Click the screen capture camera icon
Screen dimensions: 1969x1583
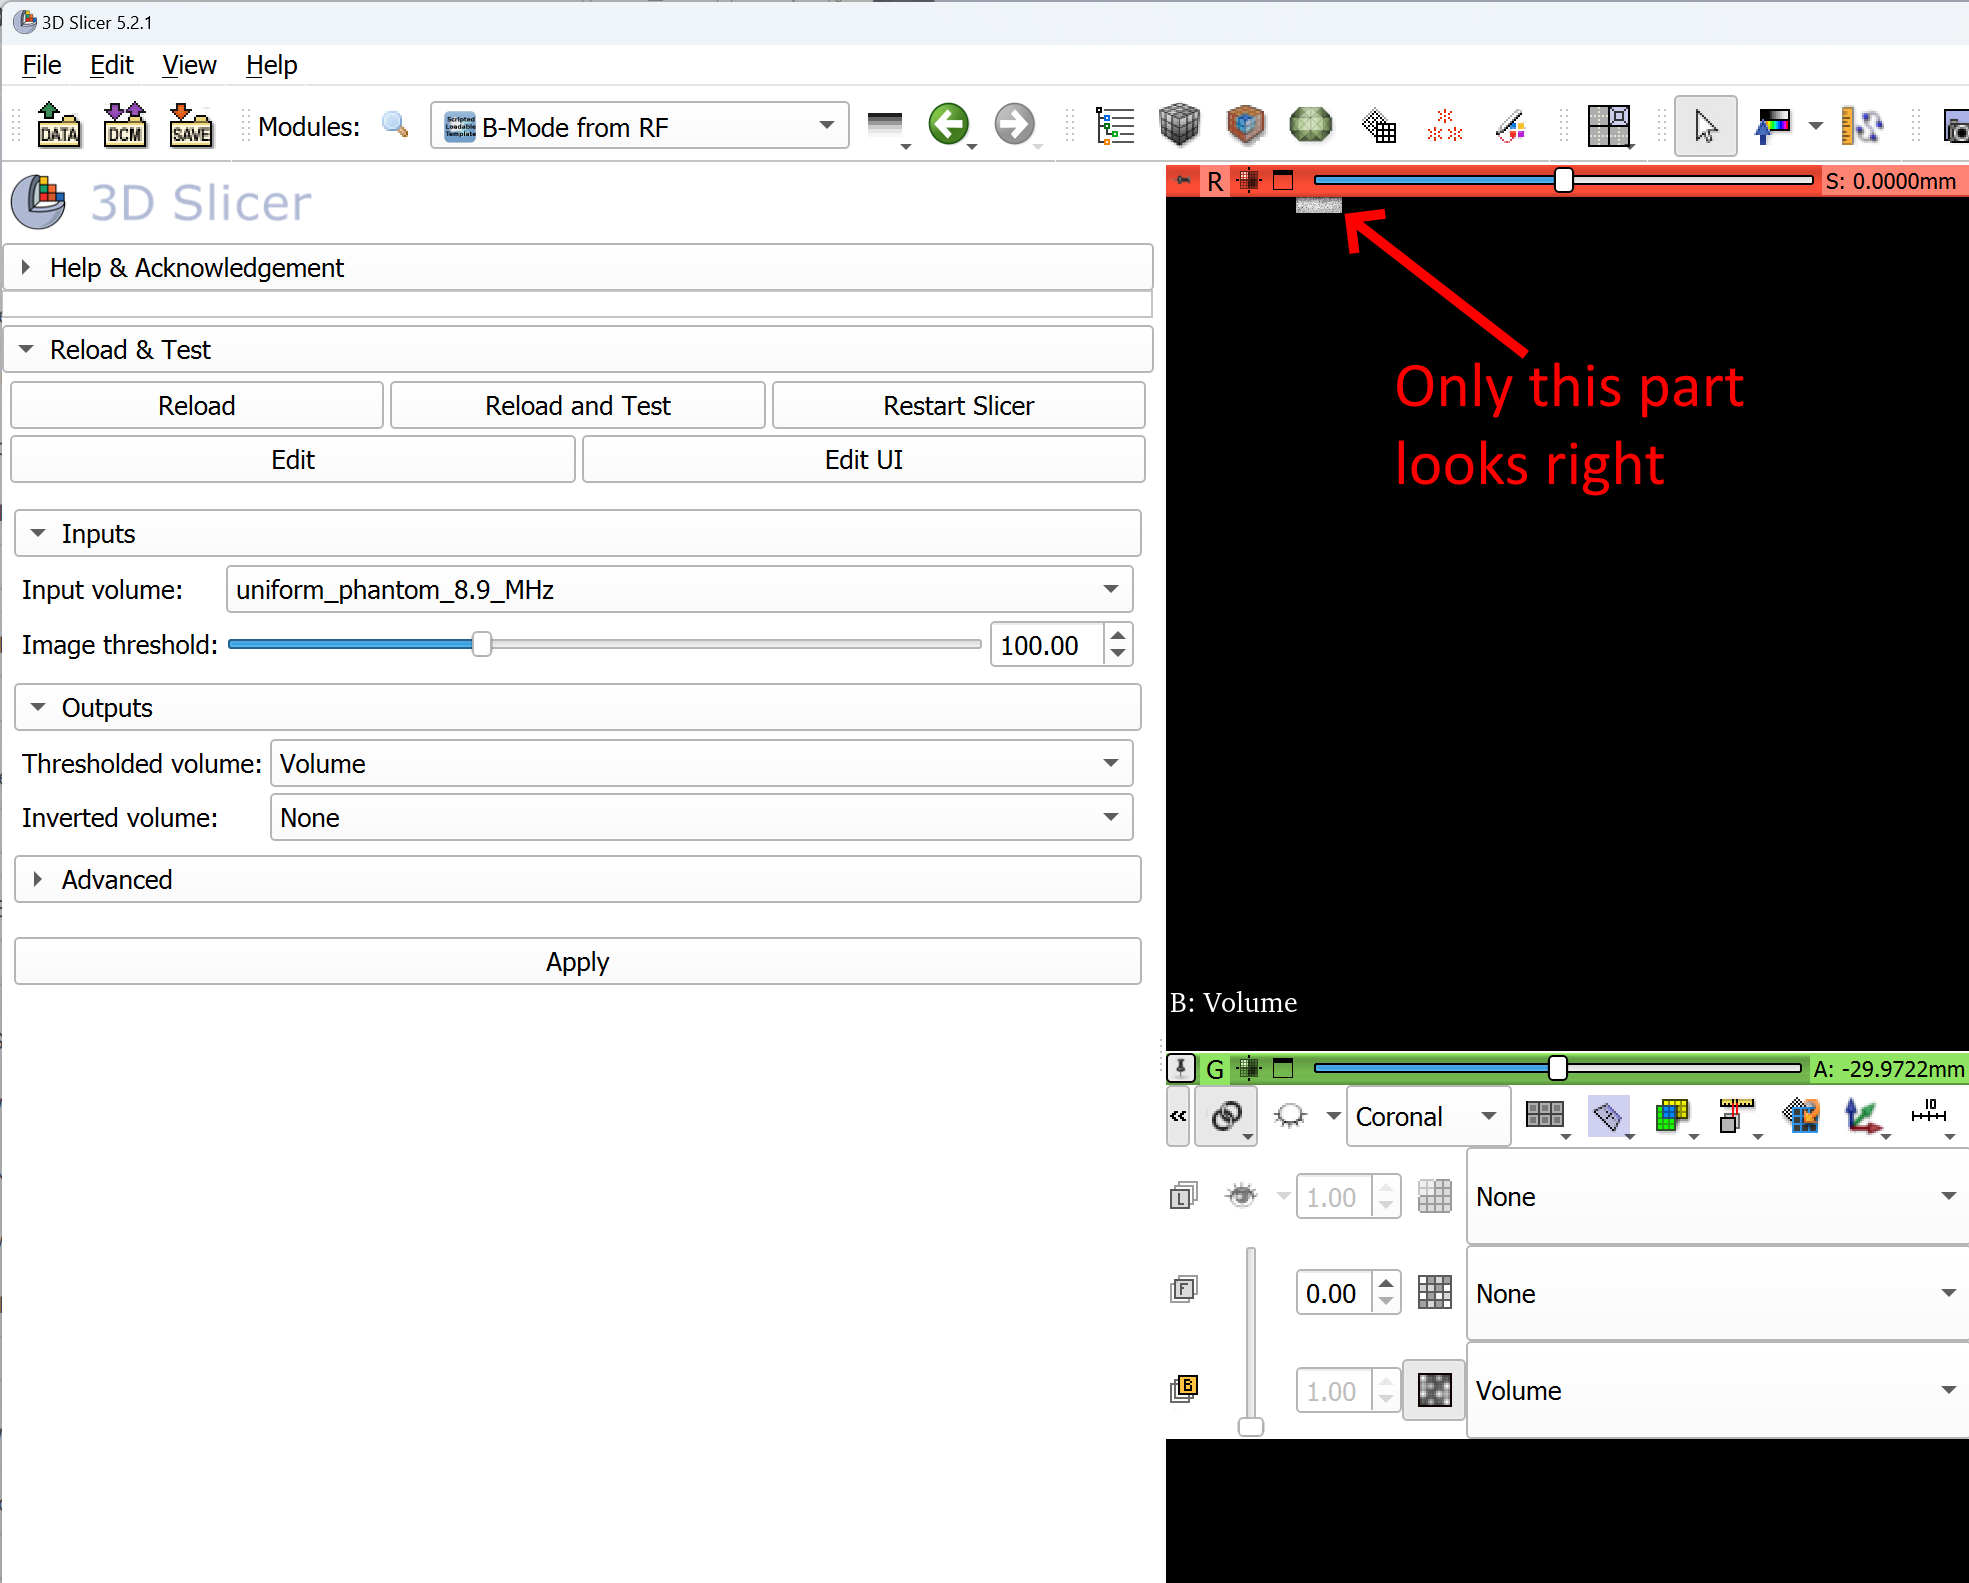1957,126
